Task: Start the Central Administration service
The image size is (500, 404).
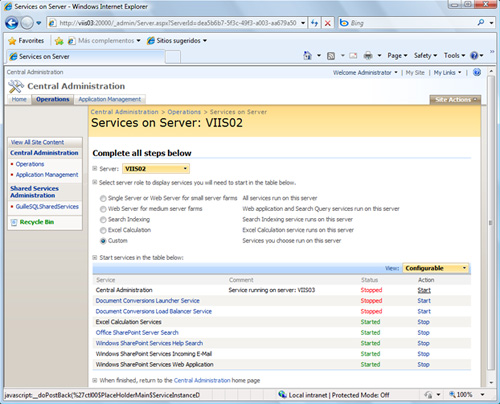Action: 424,290
